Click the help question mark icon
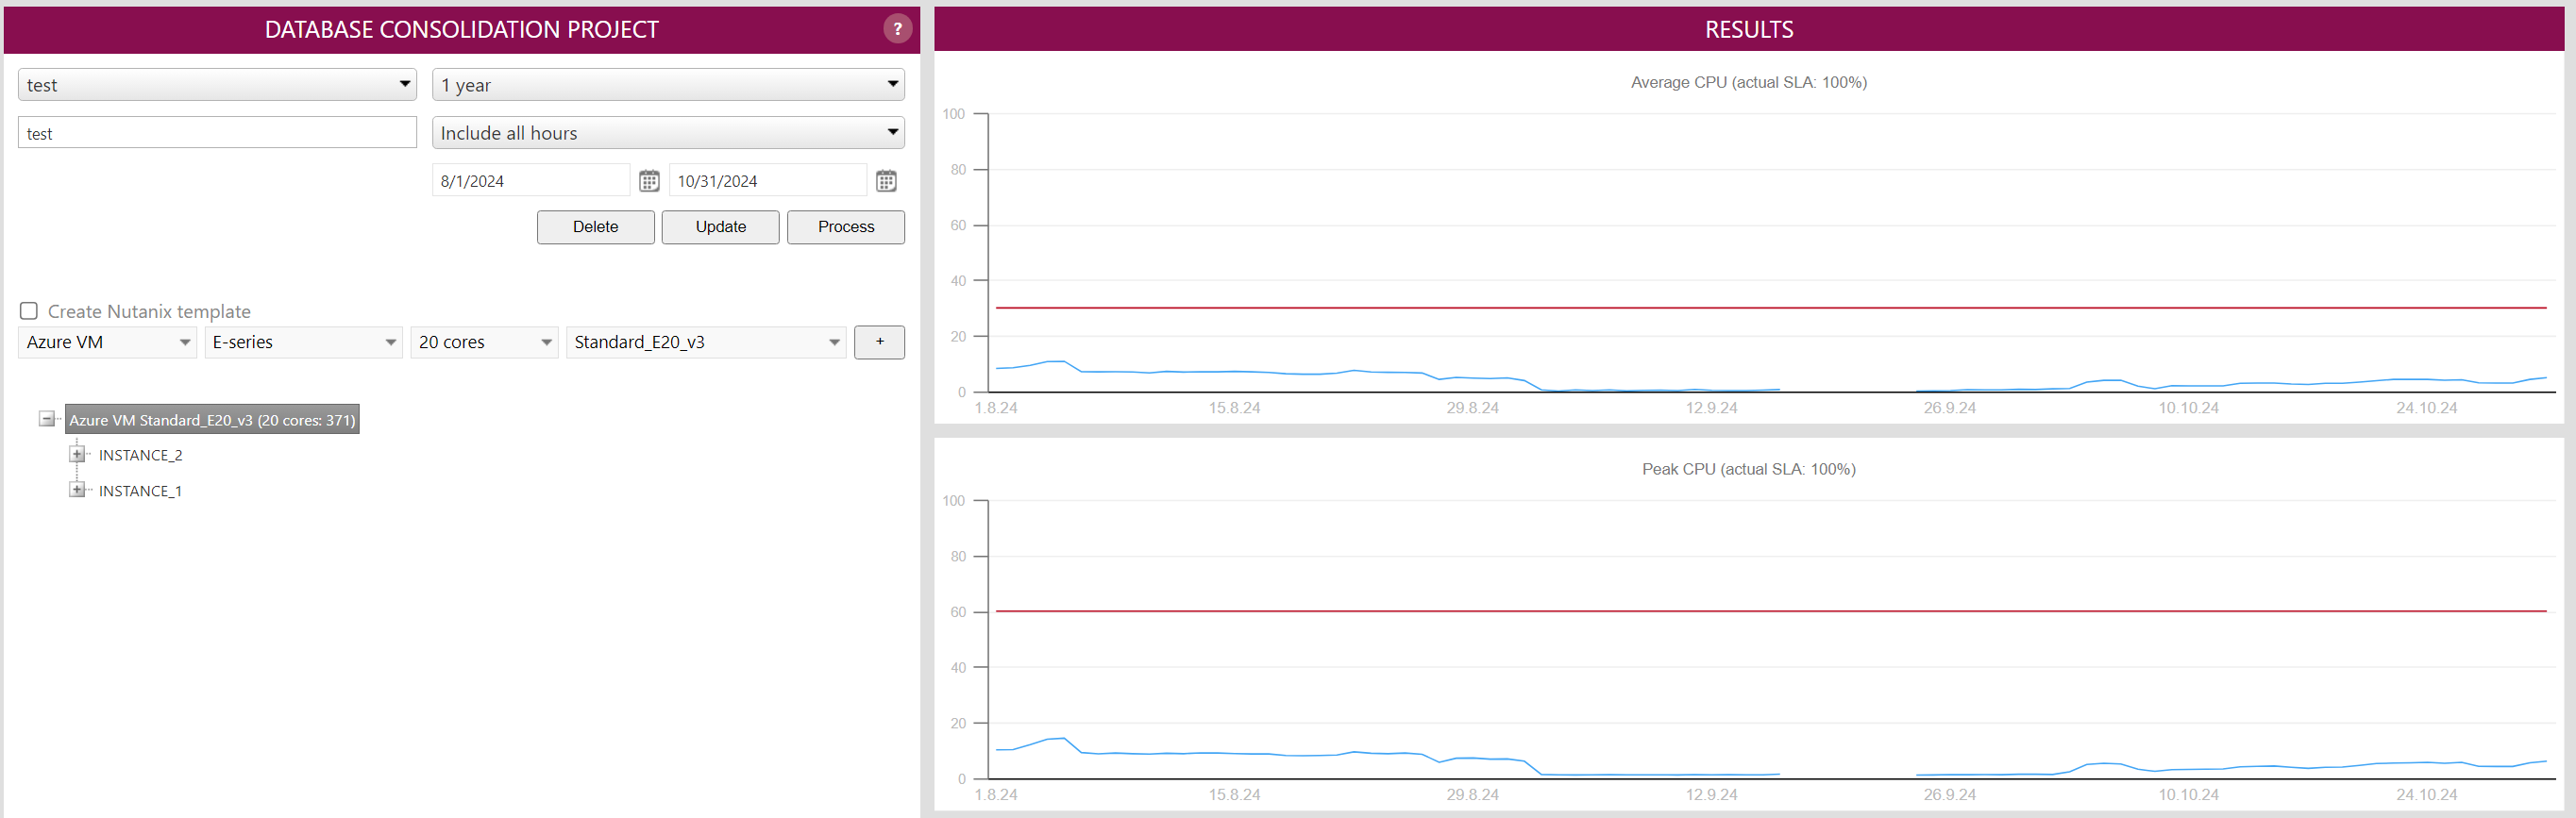This screenshot has width=2576, height=818. (x=897, y=29)
